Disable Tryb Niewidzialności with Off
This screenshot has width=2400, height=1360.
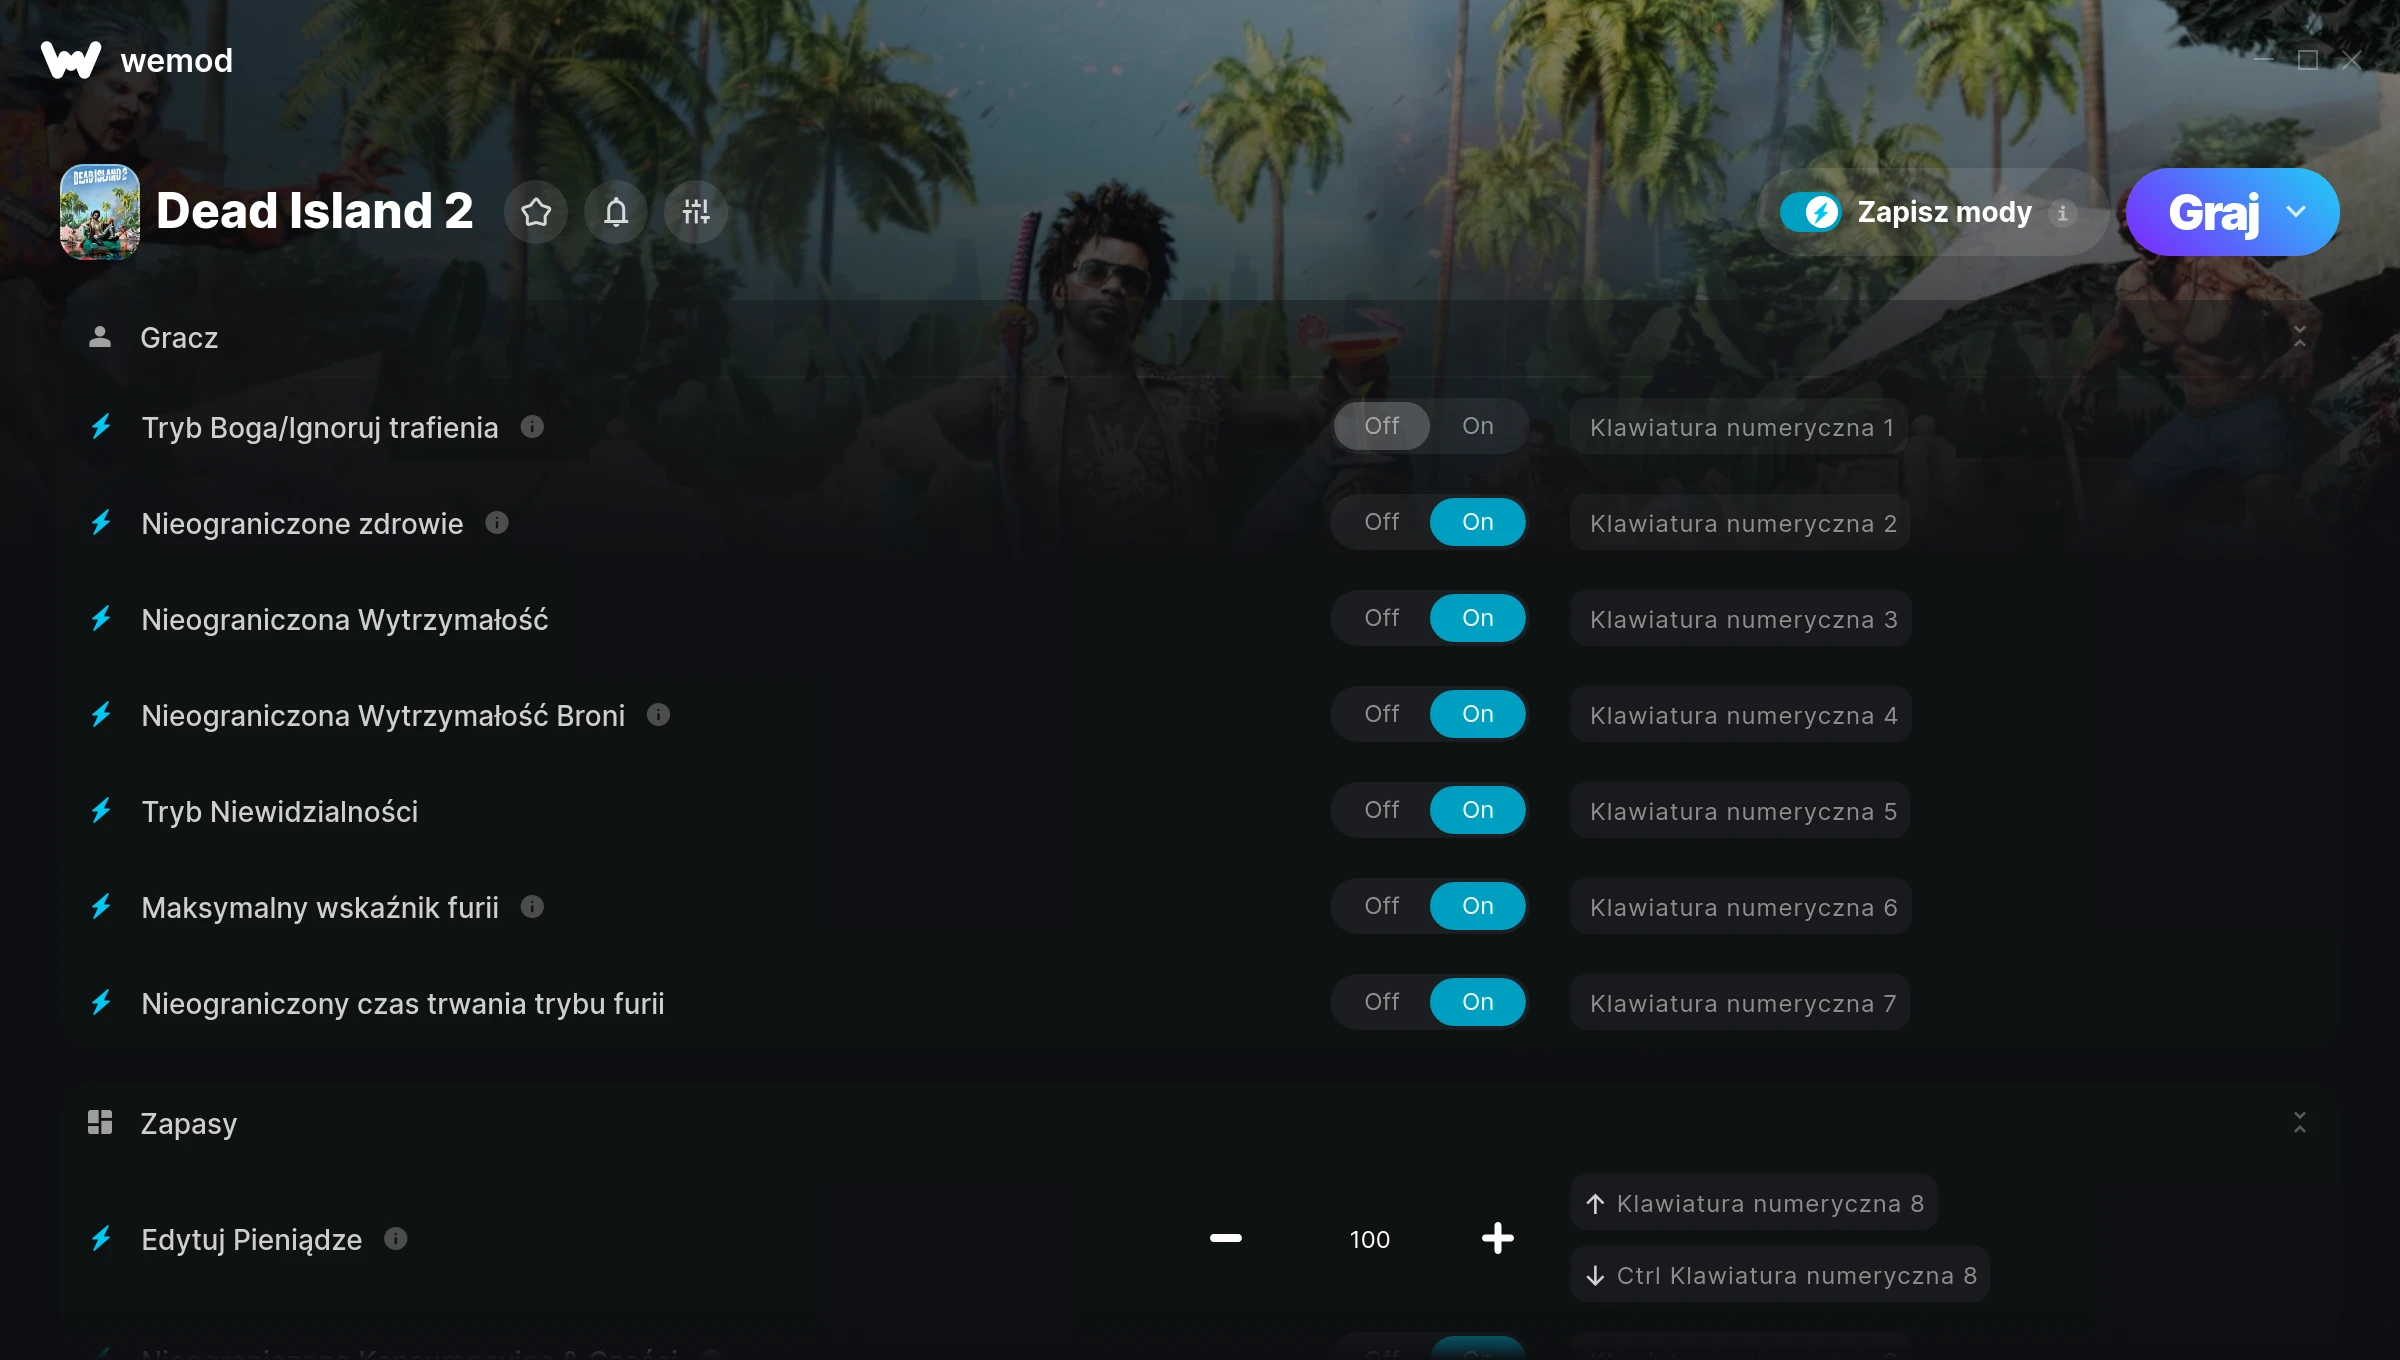pos(1382,810)
